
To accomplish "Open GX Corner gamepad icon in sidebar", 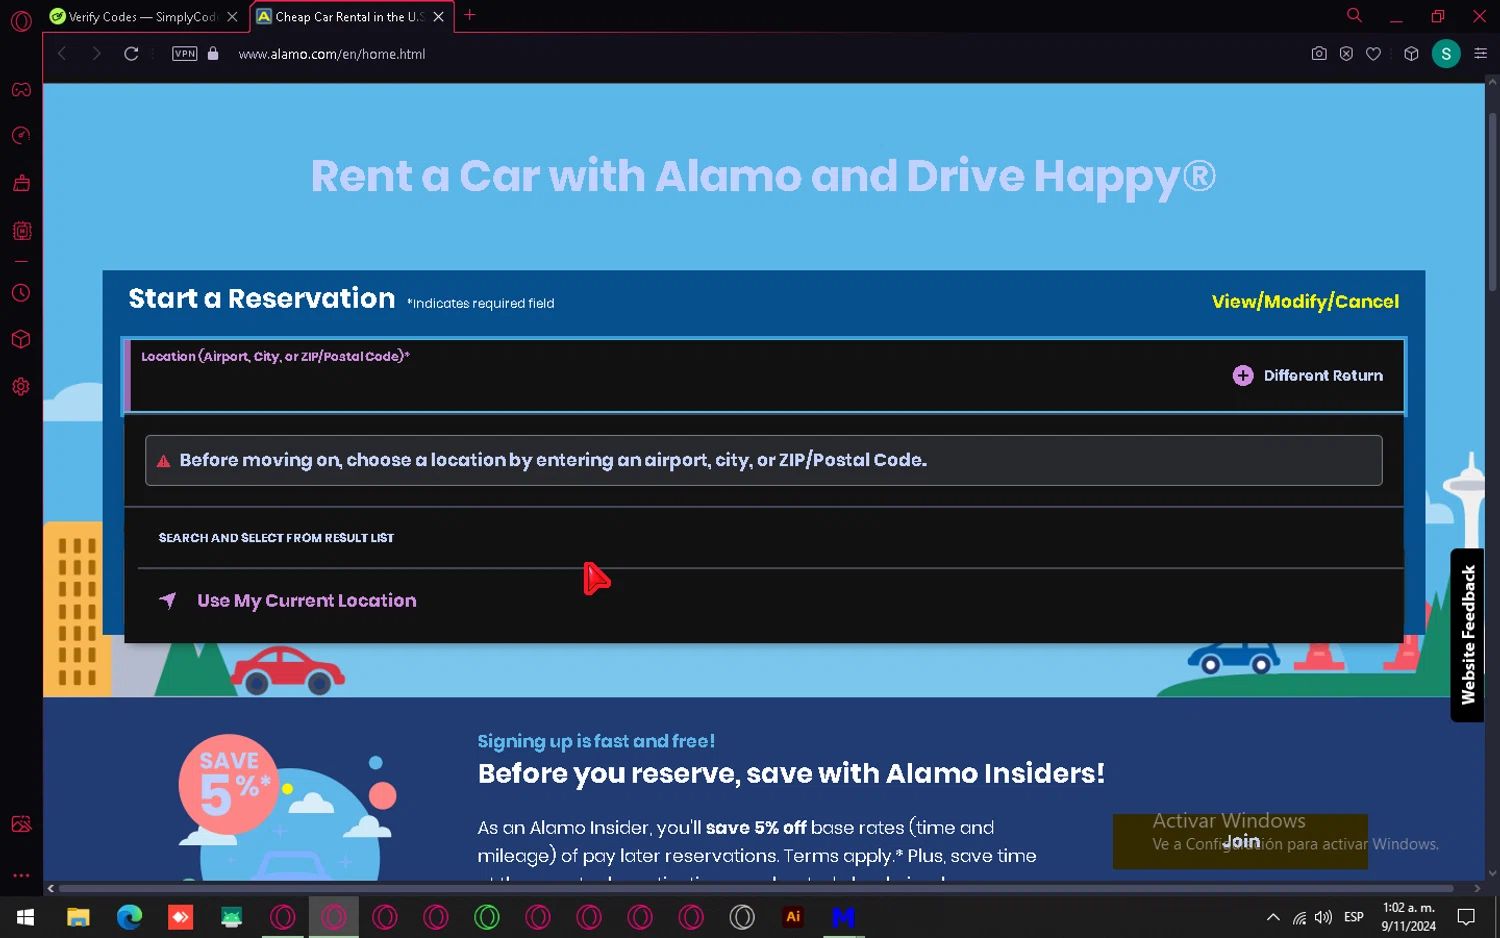I will tap(21, 90).
